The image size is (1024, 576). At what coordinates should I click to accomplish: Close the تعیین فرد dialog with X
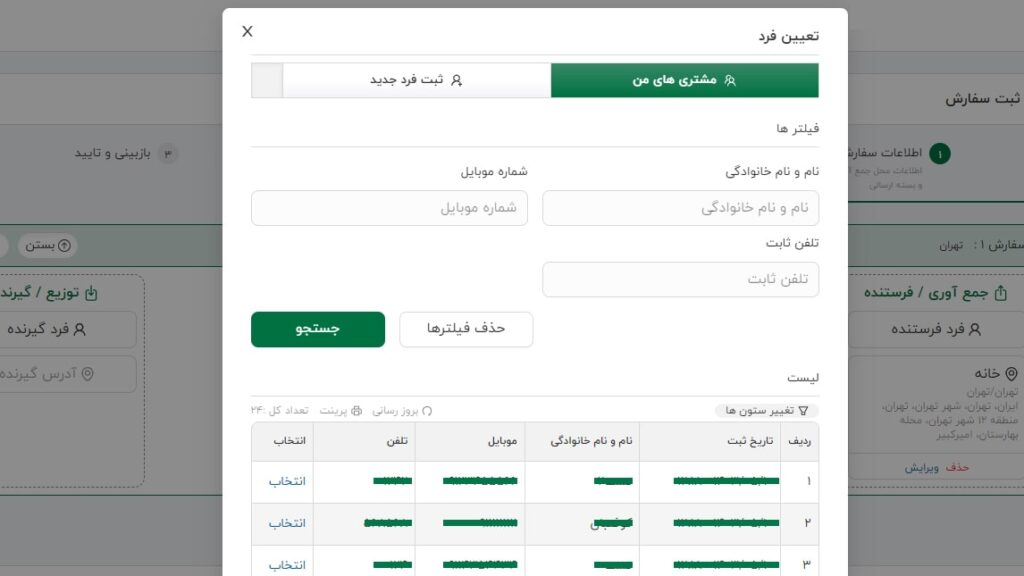click(248, 32)
